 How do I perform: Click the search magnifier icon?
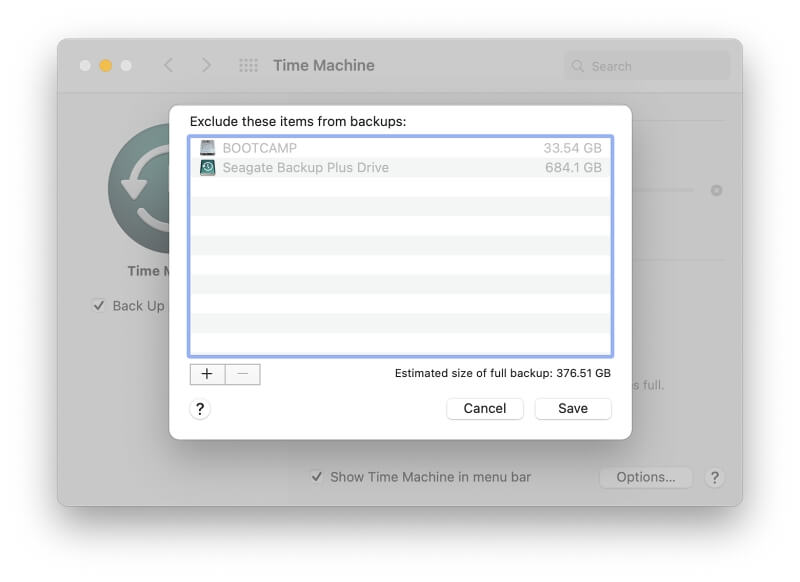[578, 66]
